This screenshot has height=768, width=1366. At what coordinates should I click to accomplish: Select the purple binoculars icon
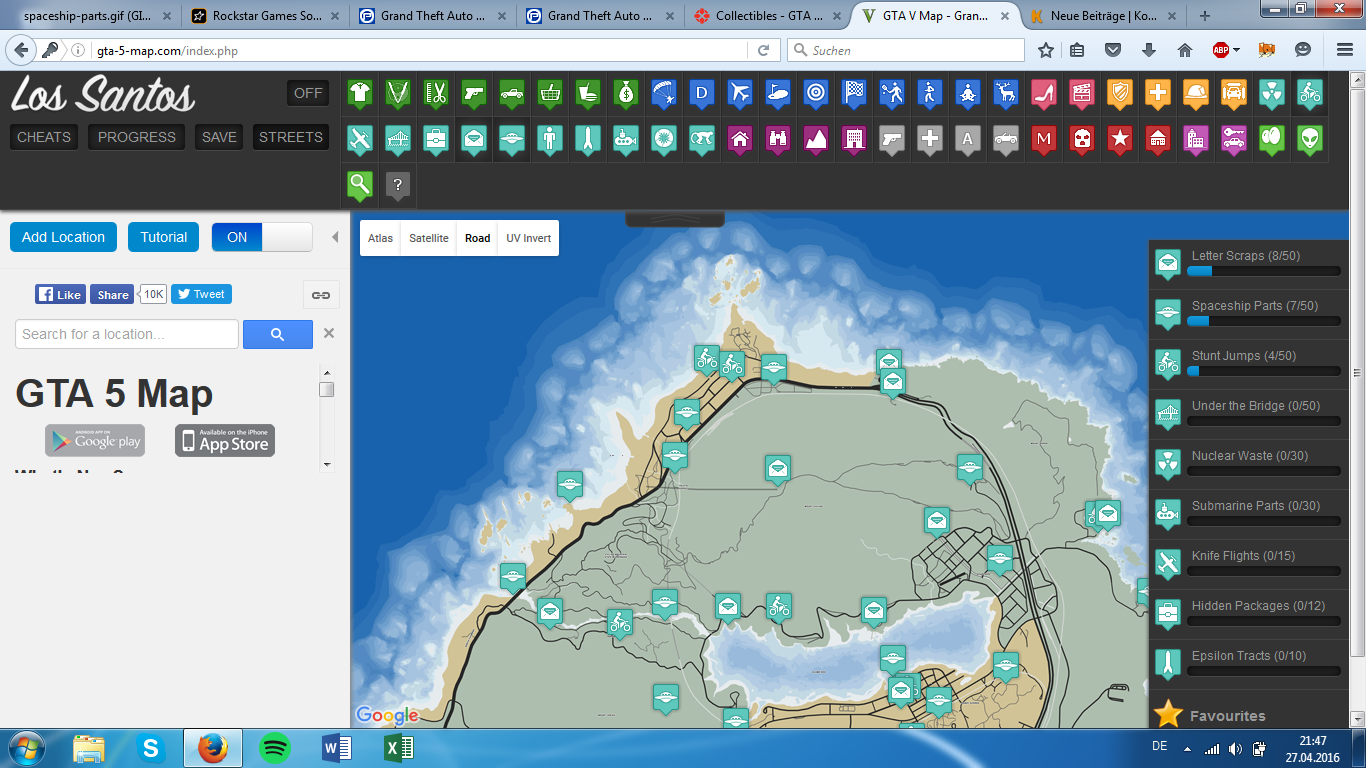pyautogui.click(x=777, y=140)
